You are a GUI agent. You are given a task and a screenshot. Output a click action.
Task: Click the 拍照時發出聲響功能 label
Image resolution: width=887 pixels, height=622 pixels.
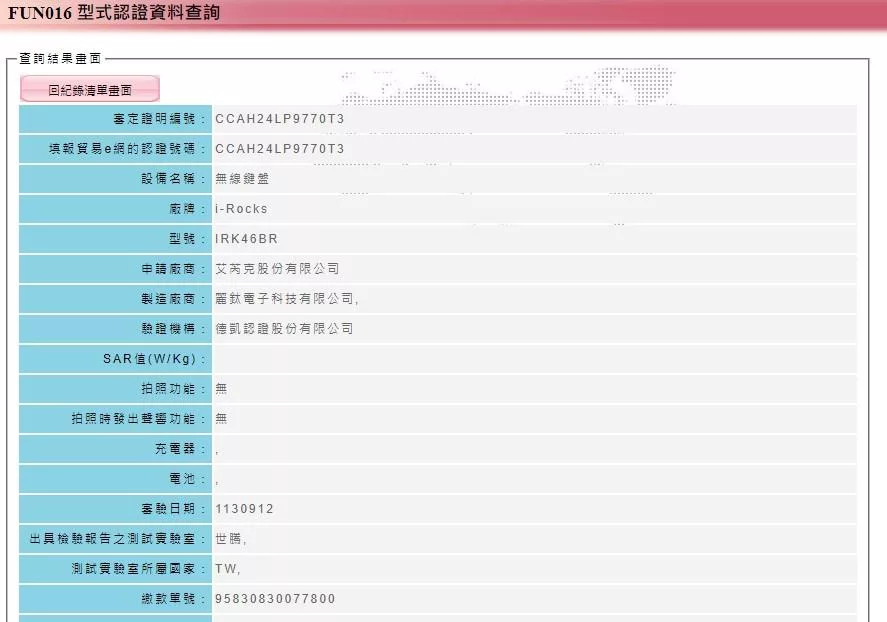point(139,419)
